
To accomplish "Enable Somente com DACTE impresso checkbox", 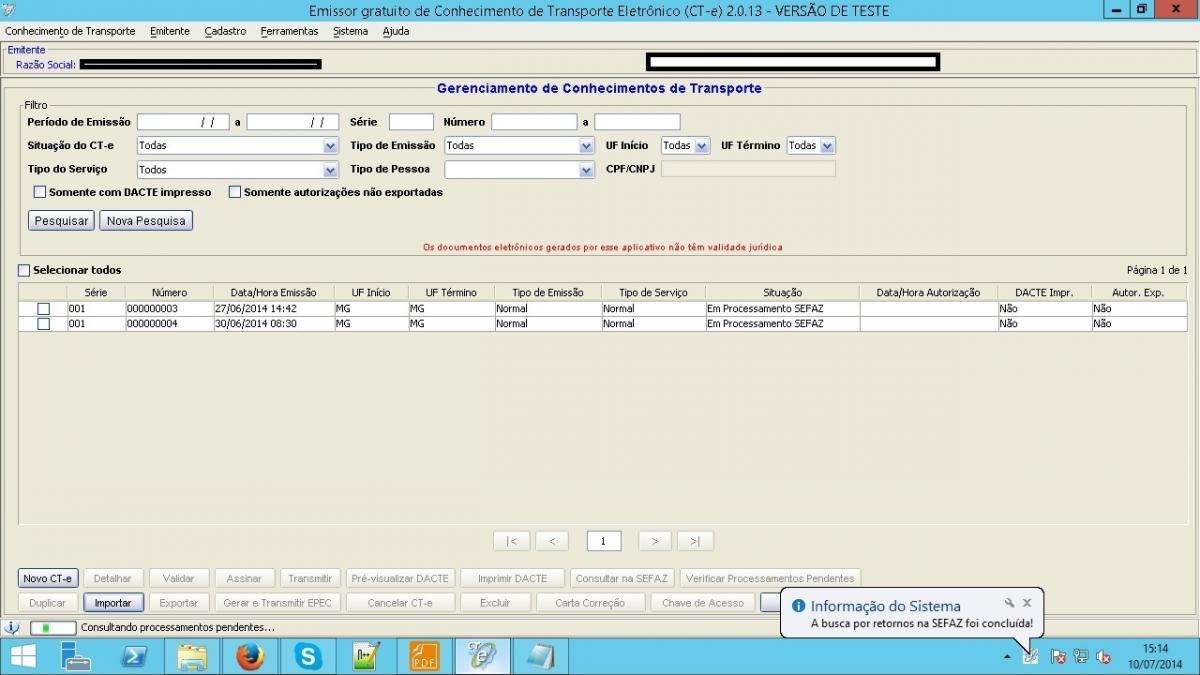I will click(40, 192).
